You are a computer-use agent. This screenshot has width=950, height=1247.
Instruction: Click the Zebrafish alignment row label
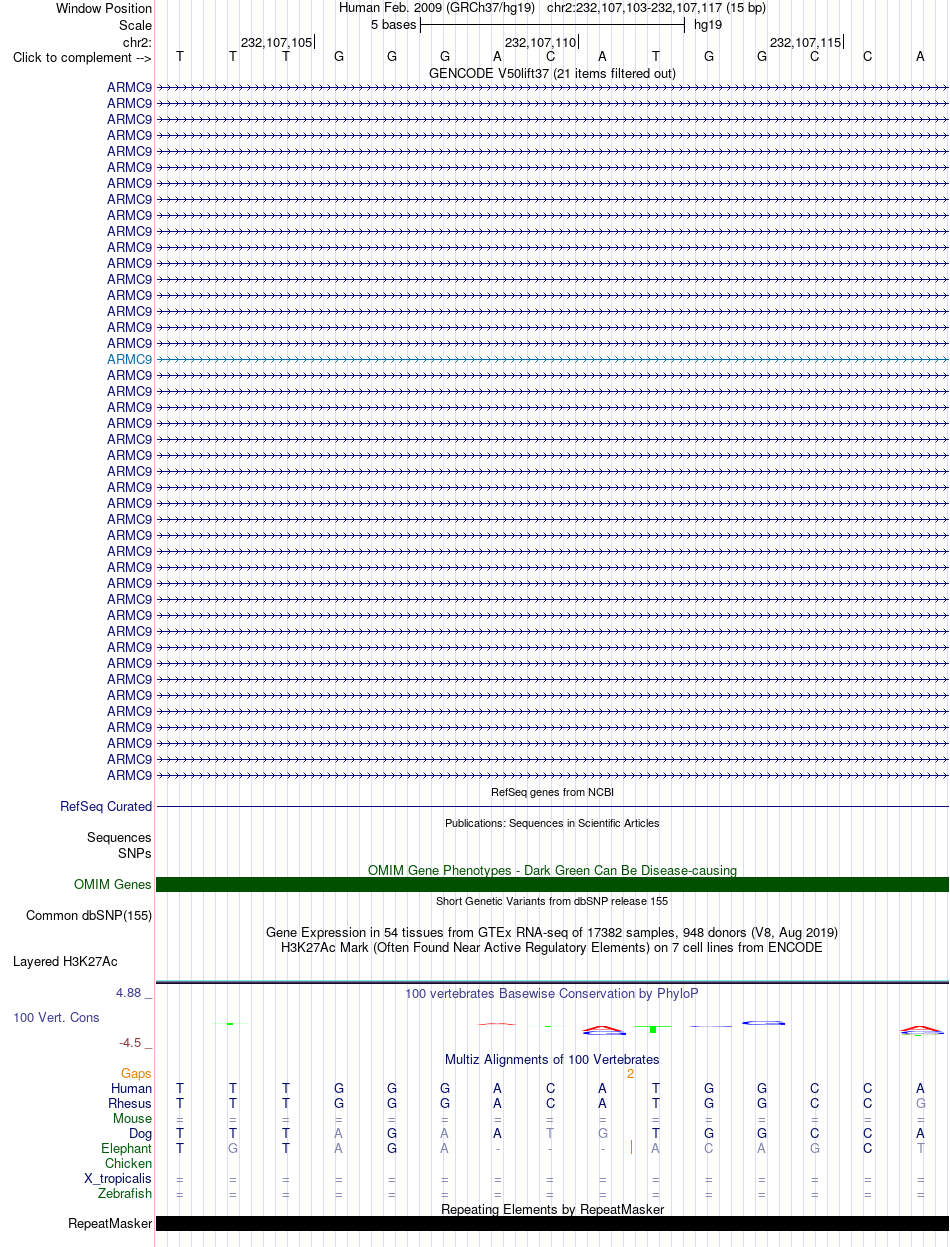pos(125,1194)
